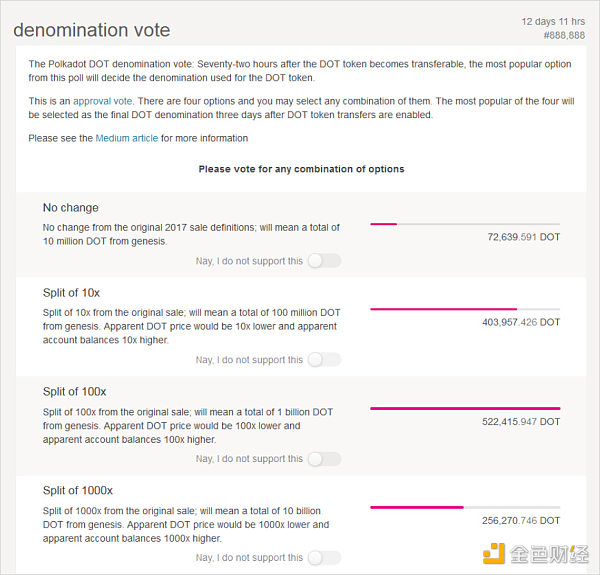The height and width of the screenshot is (575, 600).
Task: Toggle support for Split of 10x
Action: coord(324,360)
